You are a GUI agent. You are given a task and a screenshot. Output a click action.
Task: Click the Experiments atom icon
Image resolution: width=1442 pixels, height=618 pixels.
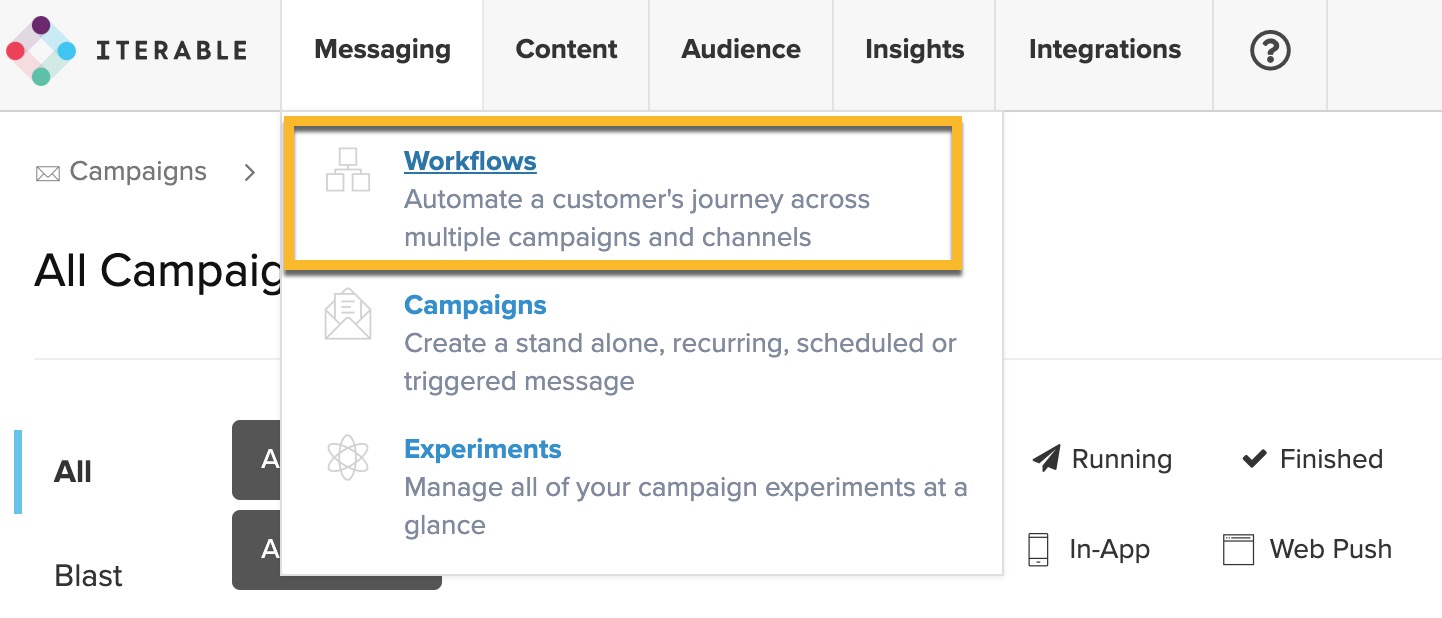point(348,458)
